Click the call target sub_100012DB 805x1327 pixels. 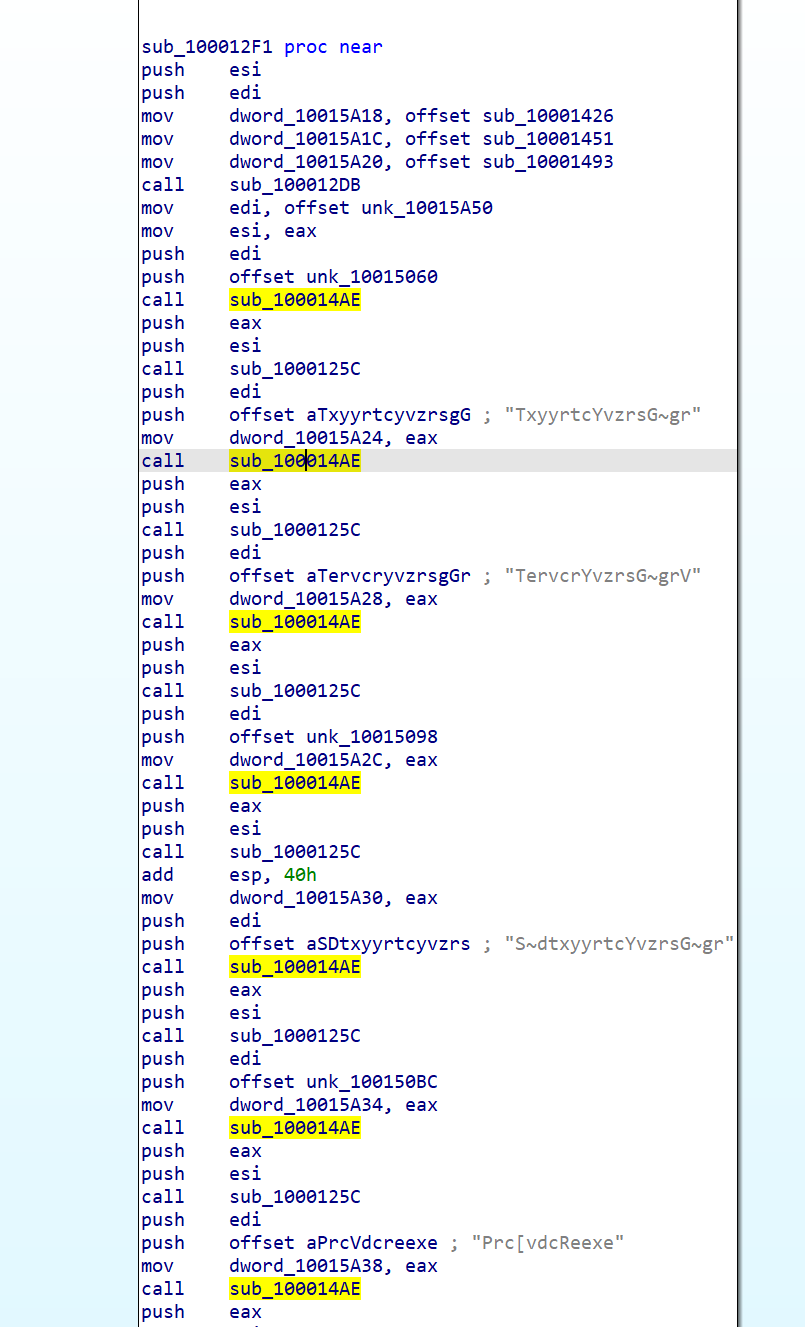coord(295,185)
